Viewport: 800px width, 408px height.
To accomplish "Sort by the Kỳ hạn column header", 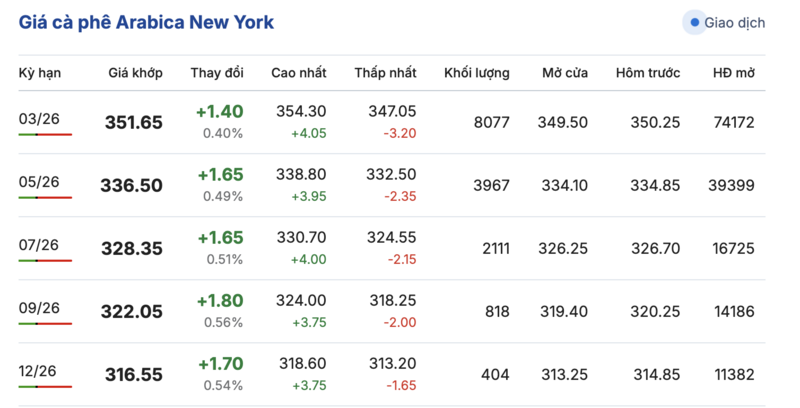I will click(x=39, y=73).
